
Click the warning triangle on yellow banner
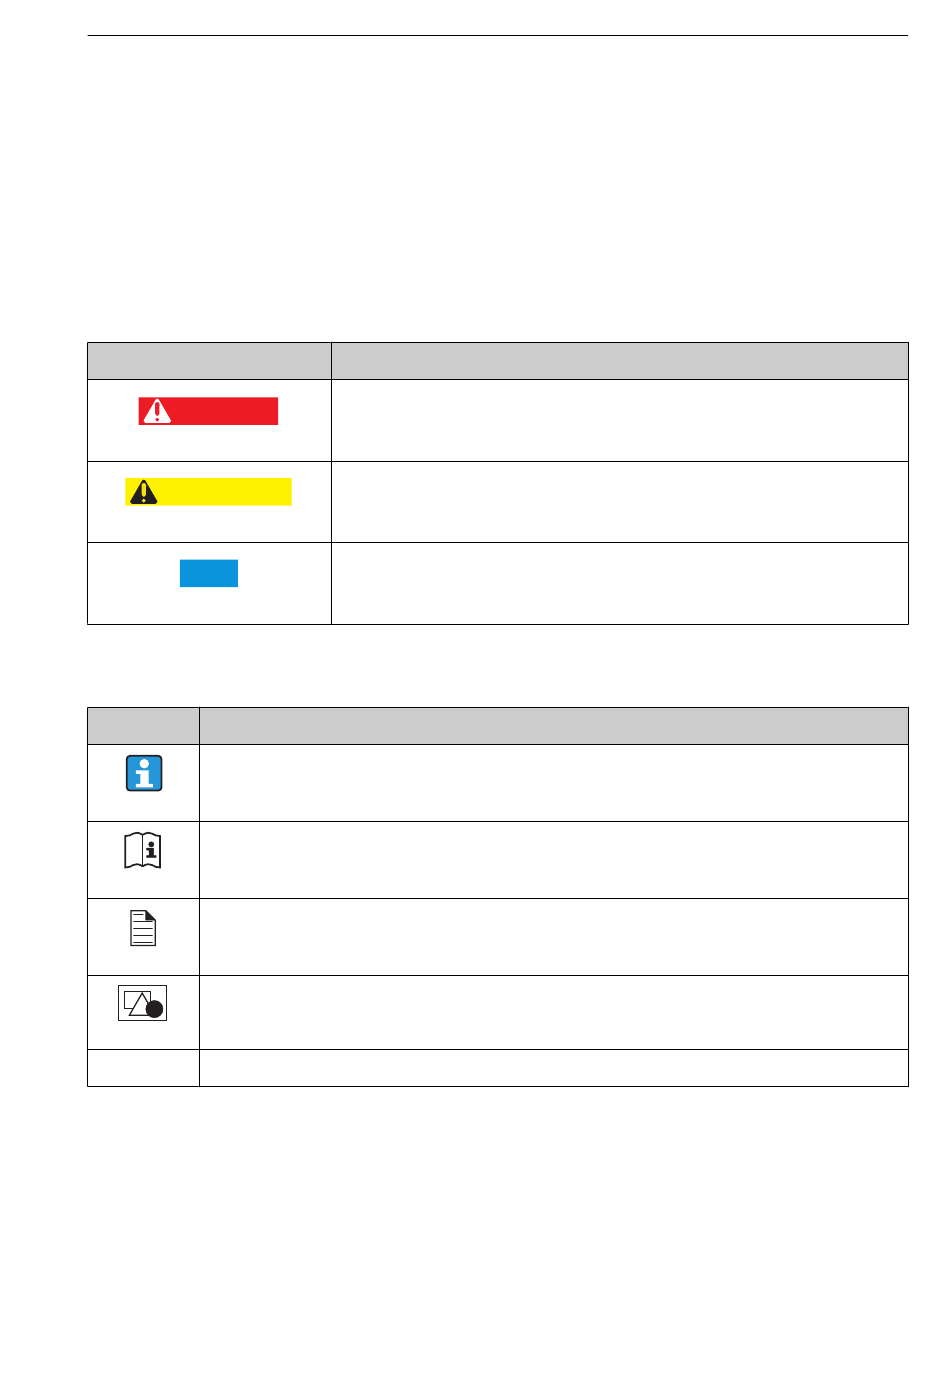click(143, 492)
